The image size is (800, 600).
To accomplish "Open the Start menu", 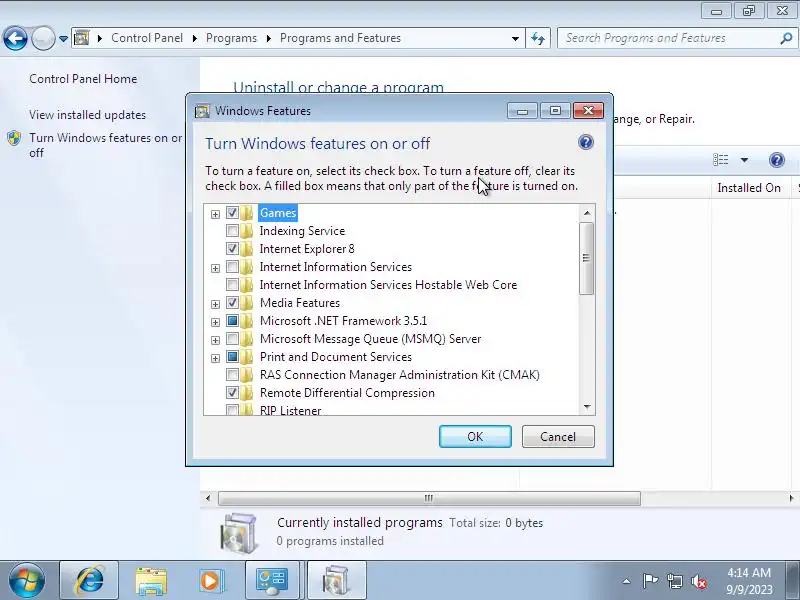I will point(27,581).
